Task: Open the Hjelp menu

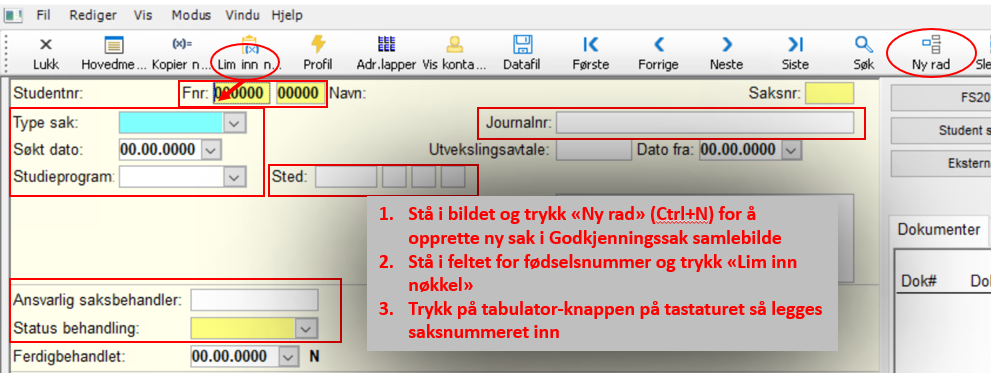Action: (x=287, y=15)
